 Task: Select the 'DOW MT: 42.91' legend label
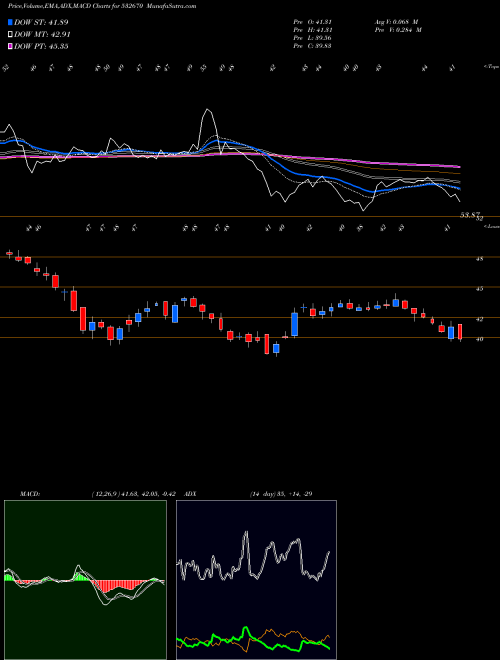[x=42, y=35]
